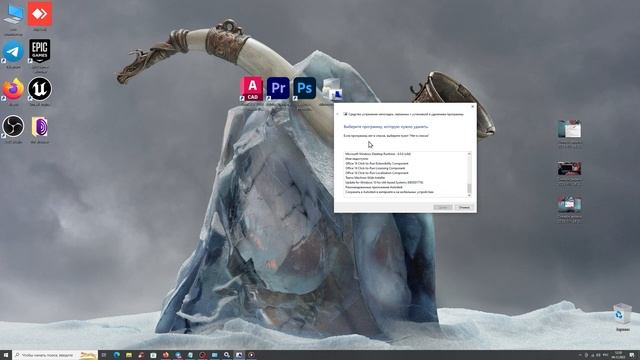Image resolution: width=640 pixels, height=360 pixels.
Task: Open the notification center icon
Action: (x=632, y=355)
